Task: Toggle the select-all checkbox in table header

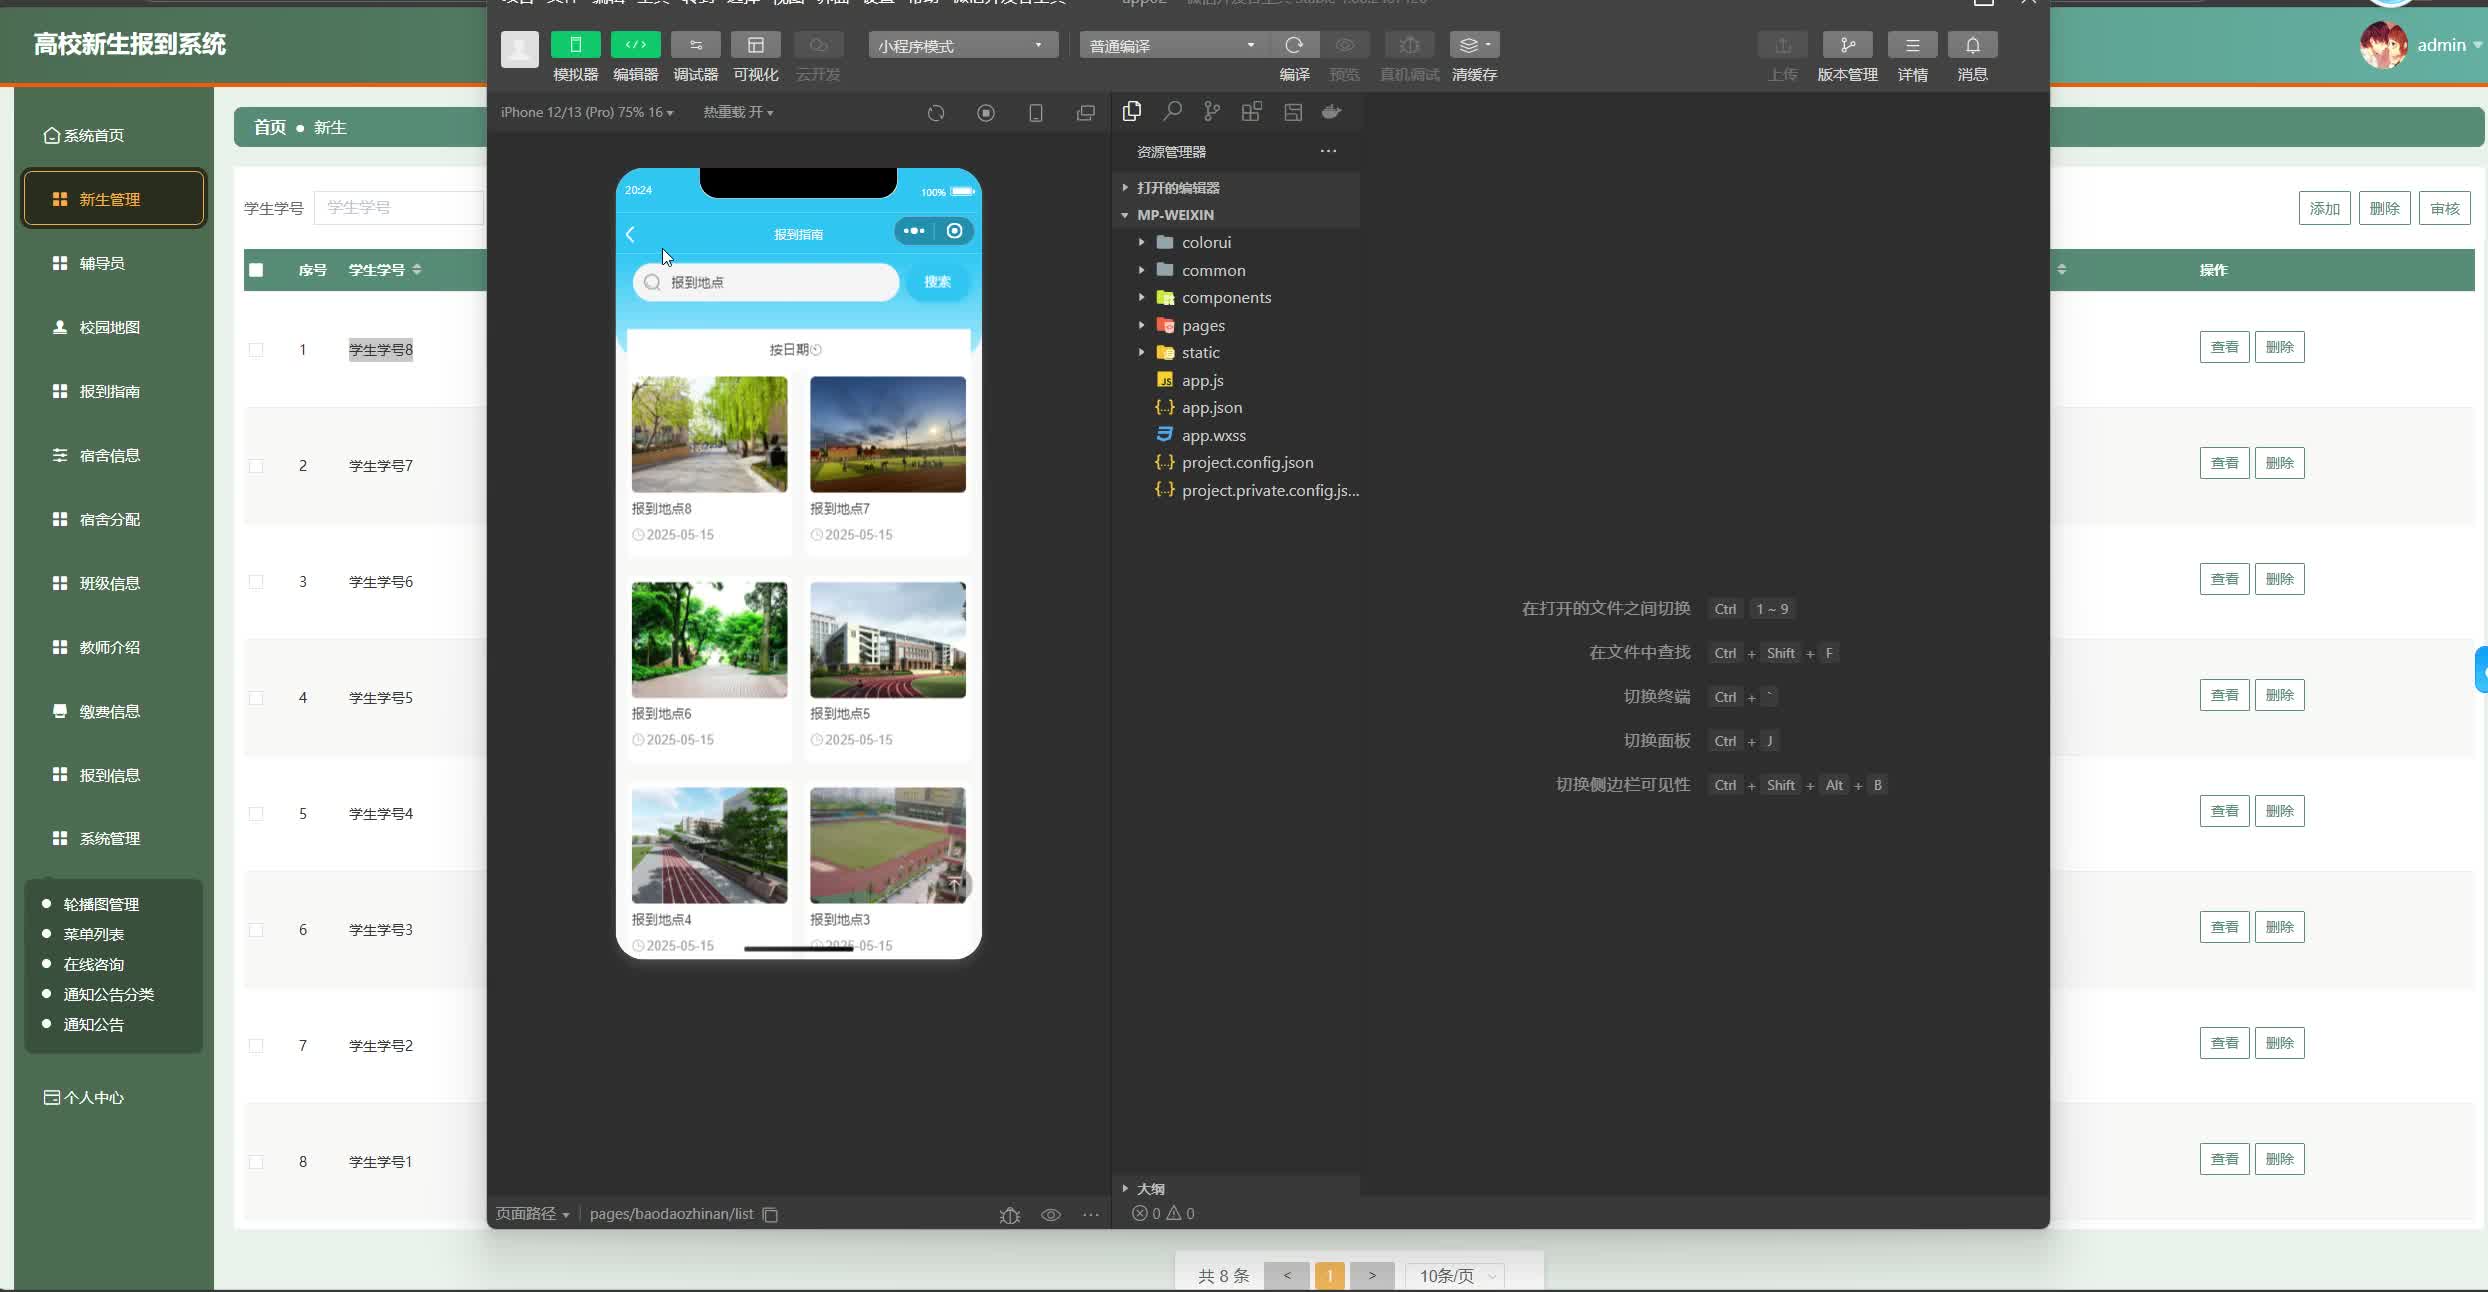Action: pyautogui.click(x=256, y=270)
